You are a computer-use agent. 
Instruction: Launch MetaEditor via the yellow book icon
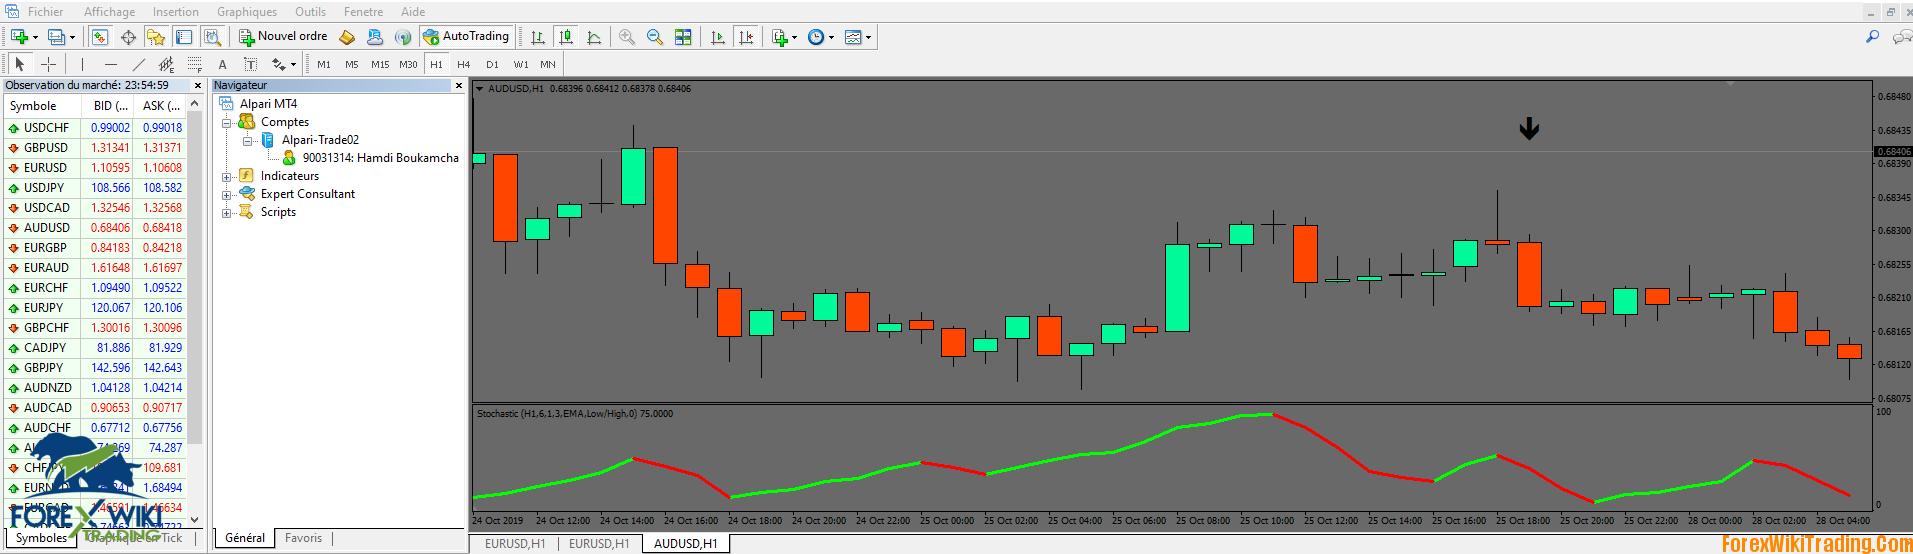point(347,37)
